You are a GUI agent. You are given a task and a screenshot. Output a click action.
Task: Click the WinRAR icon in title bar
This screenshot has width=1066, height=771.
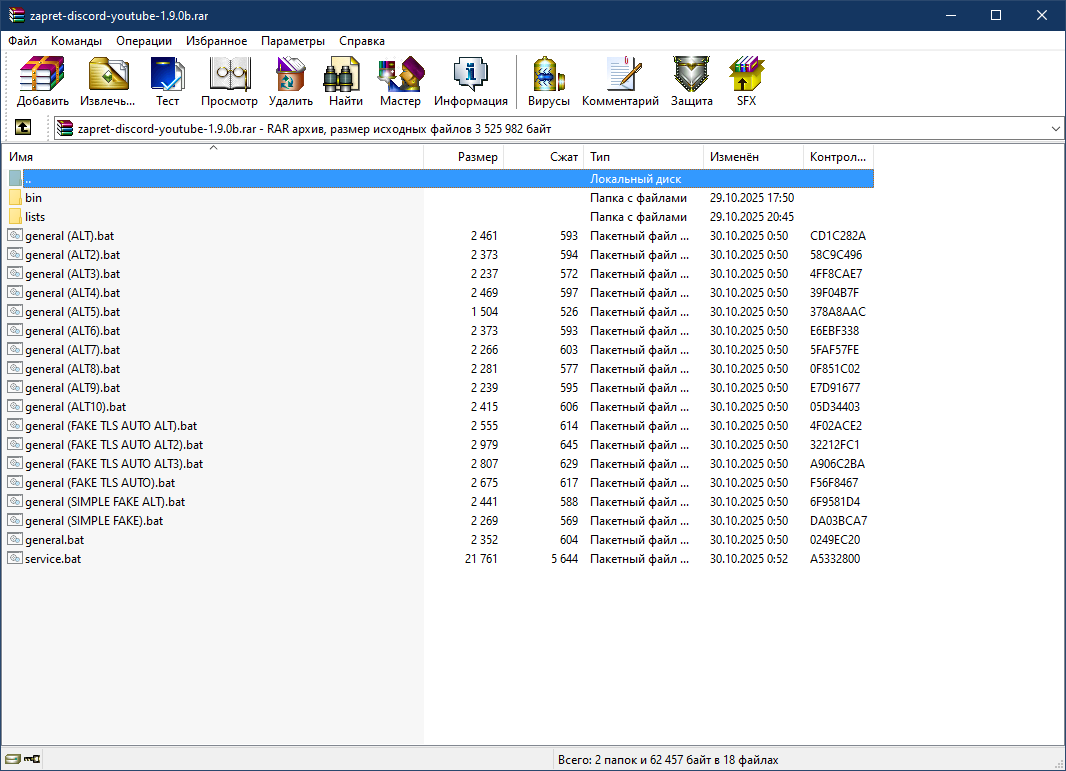pos(16,15)
